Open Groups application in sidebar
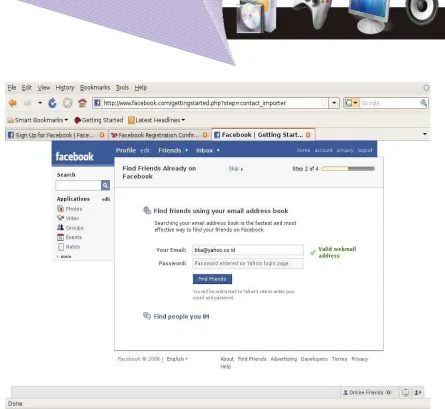445x409 pixels. click(x=70, y=228)
